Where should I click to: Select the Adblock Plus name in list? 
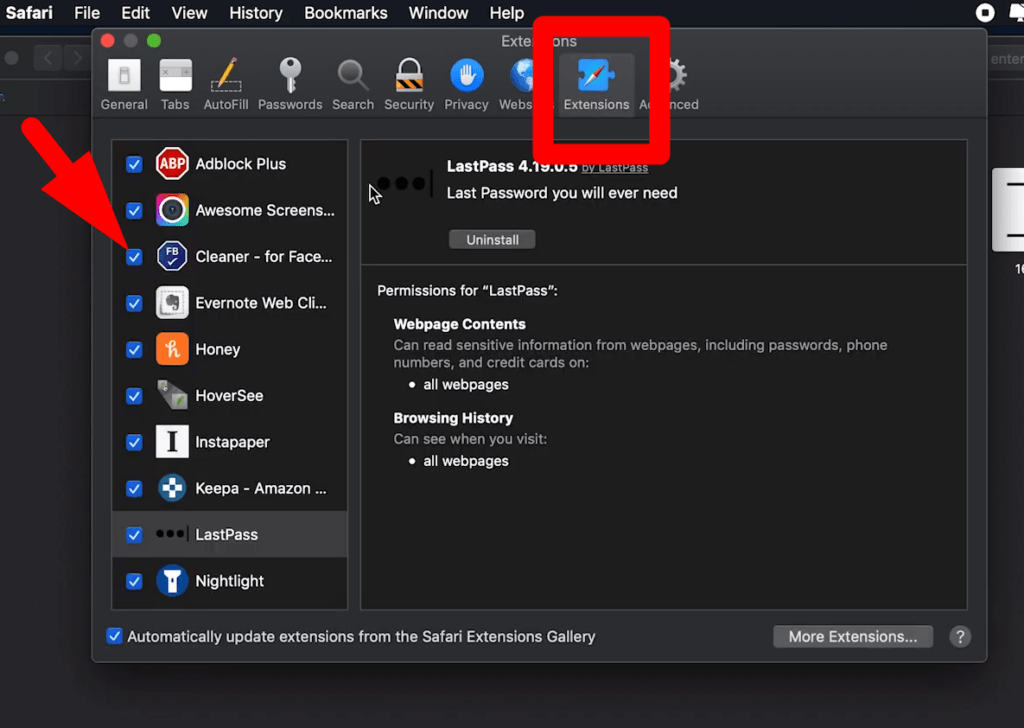pos(240,164)
